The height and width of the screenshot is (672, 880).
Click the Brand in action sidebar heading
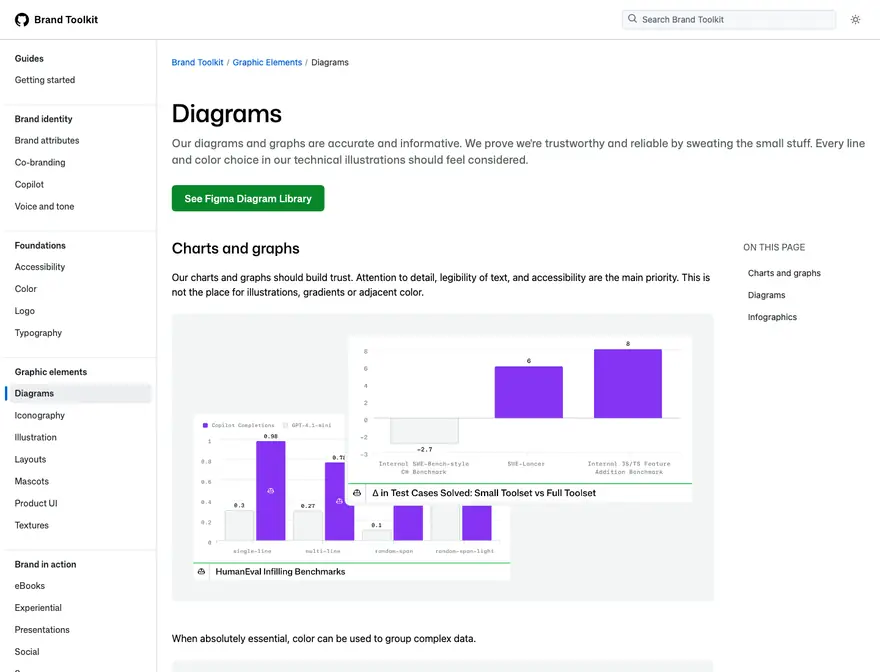[x=45, y=564]
